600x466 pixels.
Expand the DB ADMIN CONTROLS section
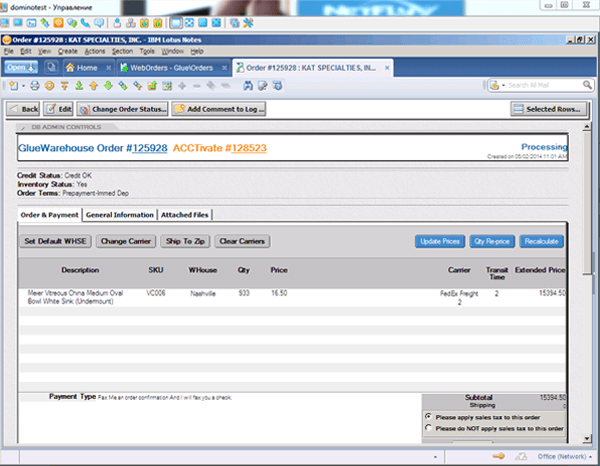pyautogui.click(x=23, y=127)
